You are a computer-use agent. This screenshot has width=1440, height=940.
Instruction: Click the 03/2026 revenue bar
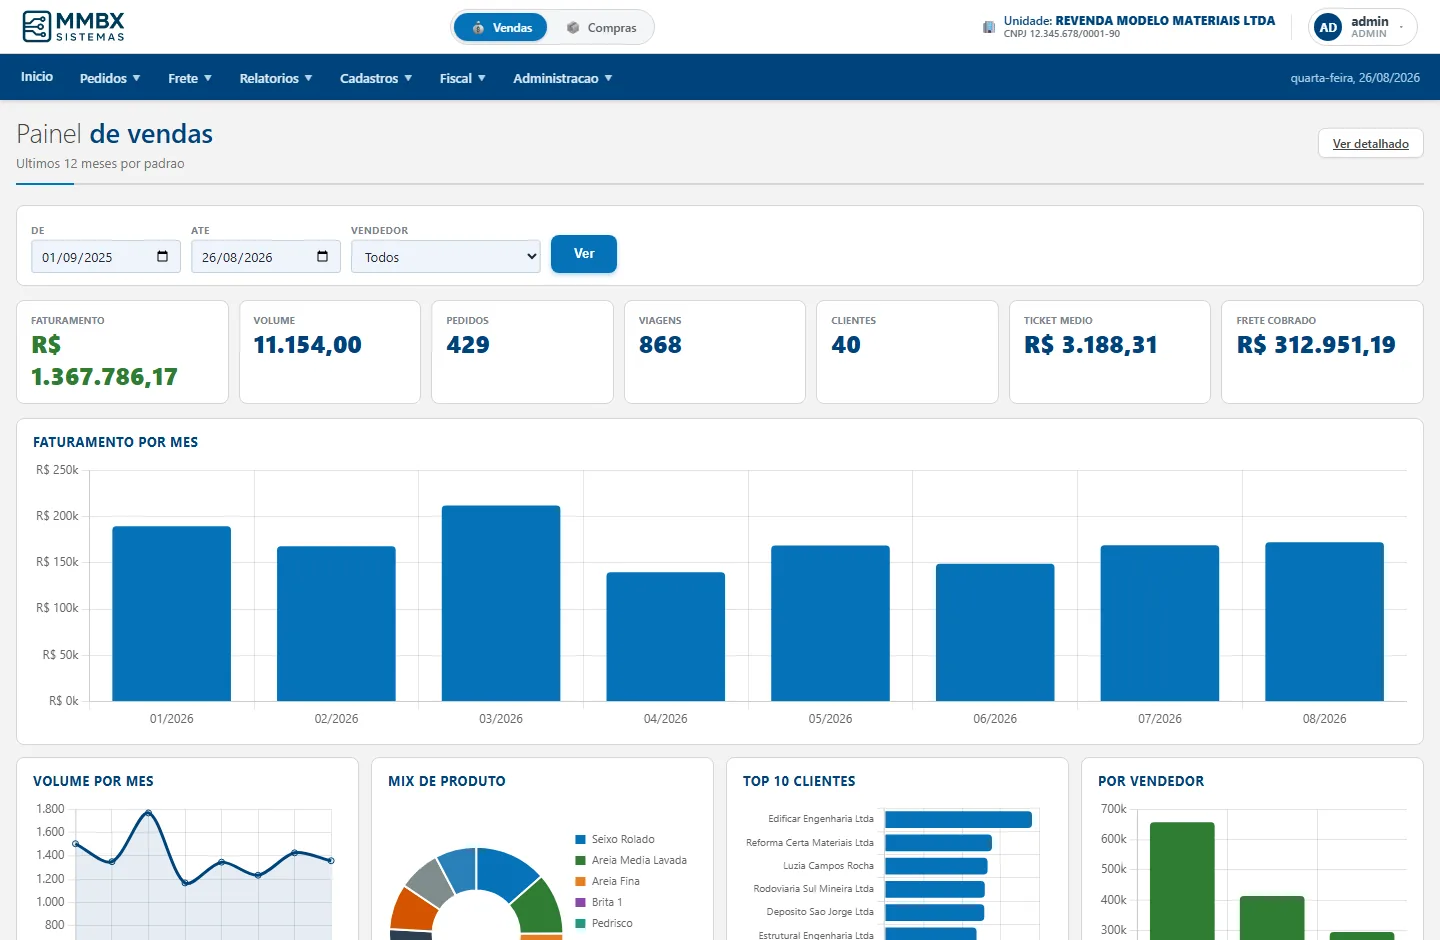(501, 603)
